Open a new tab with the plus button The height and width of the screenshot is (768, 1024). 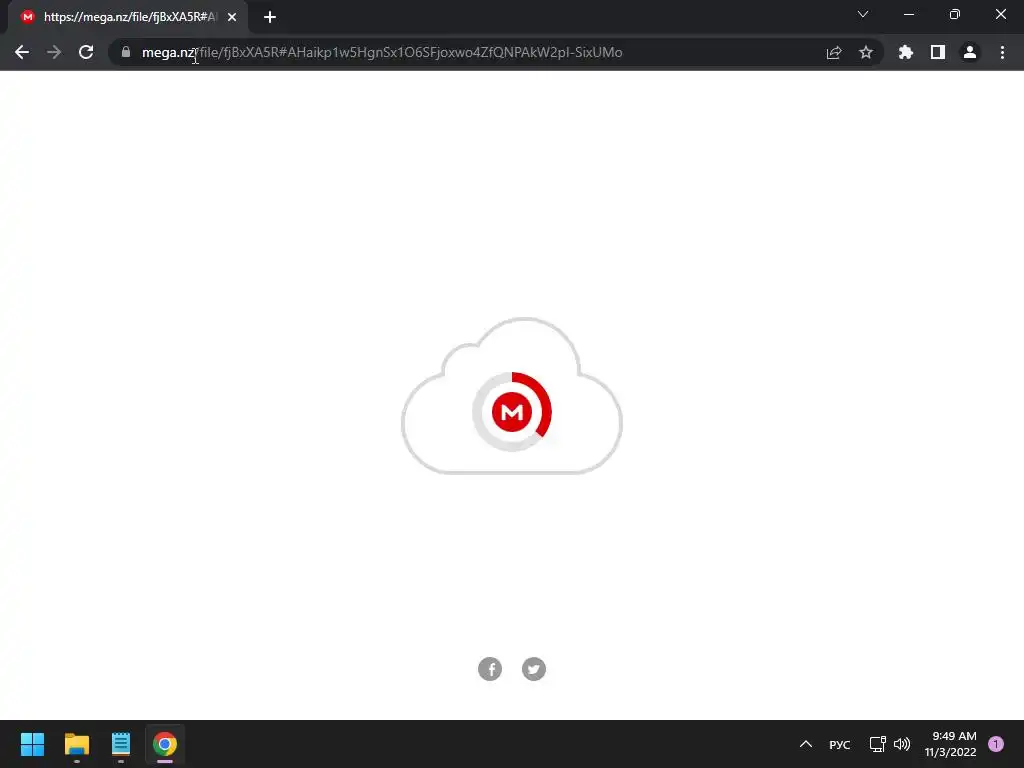click(270, 17)
